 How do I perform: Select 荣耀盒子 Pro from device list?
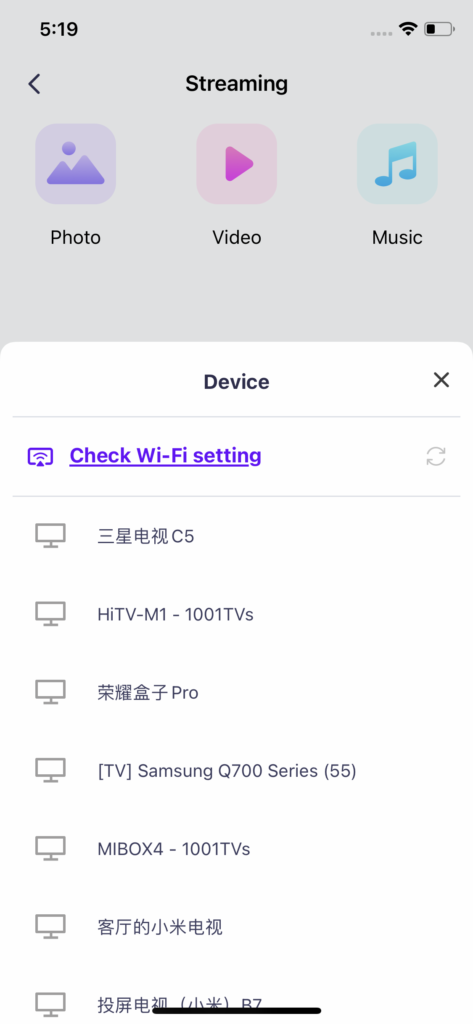click(236, 692)
